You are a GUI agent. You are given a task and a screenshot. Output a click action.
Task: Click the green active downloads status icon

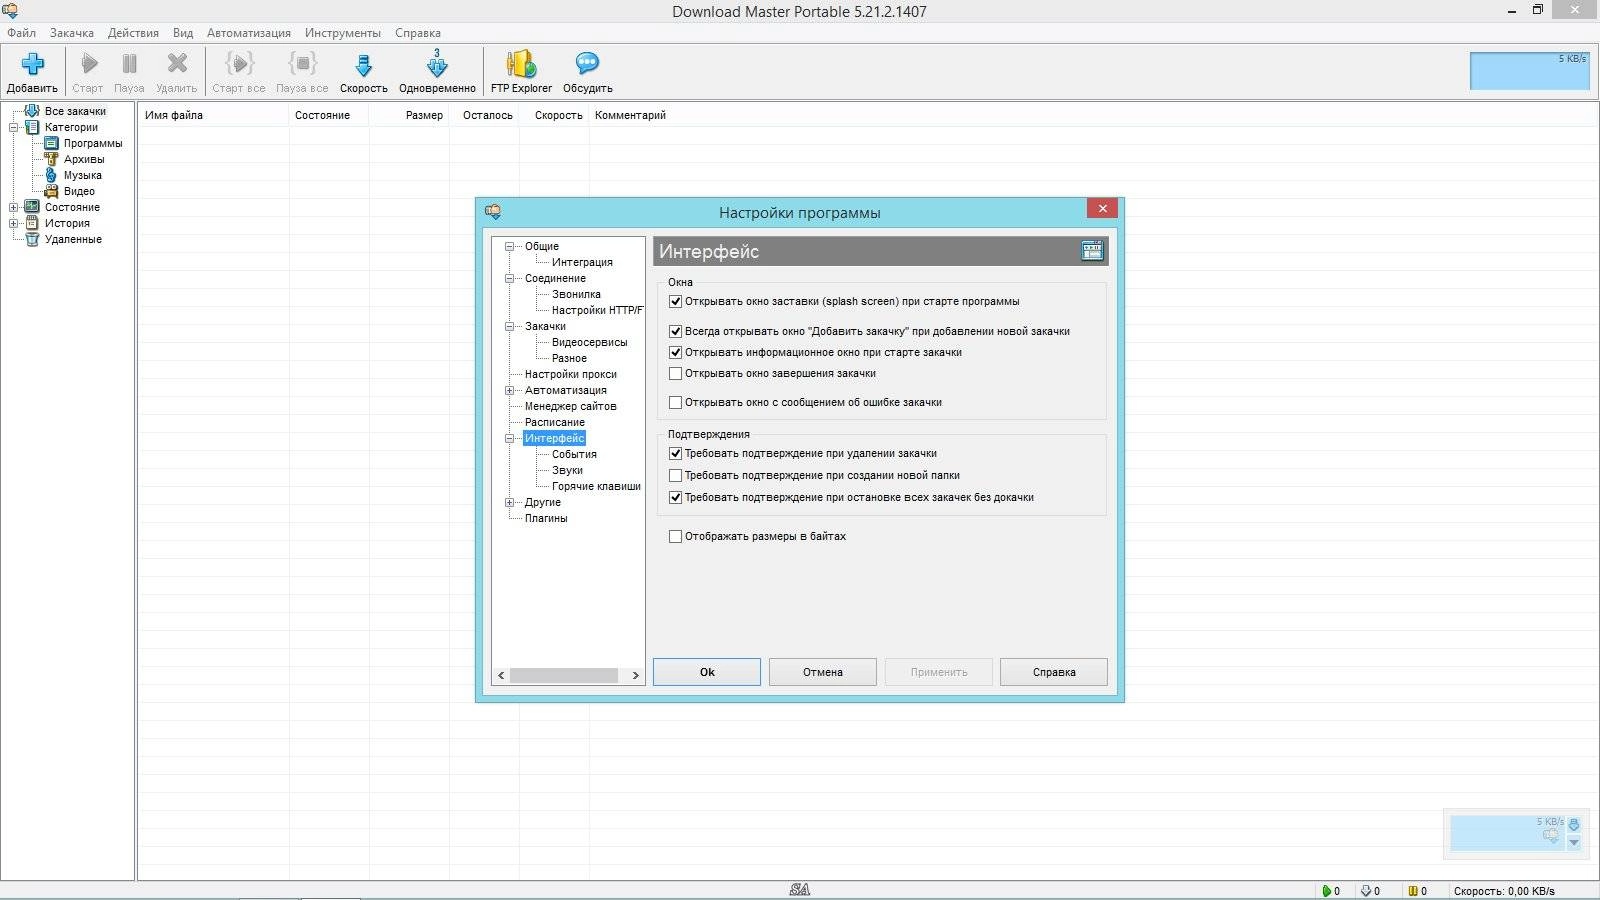1326,891
